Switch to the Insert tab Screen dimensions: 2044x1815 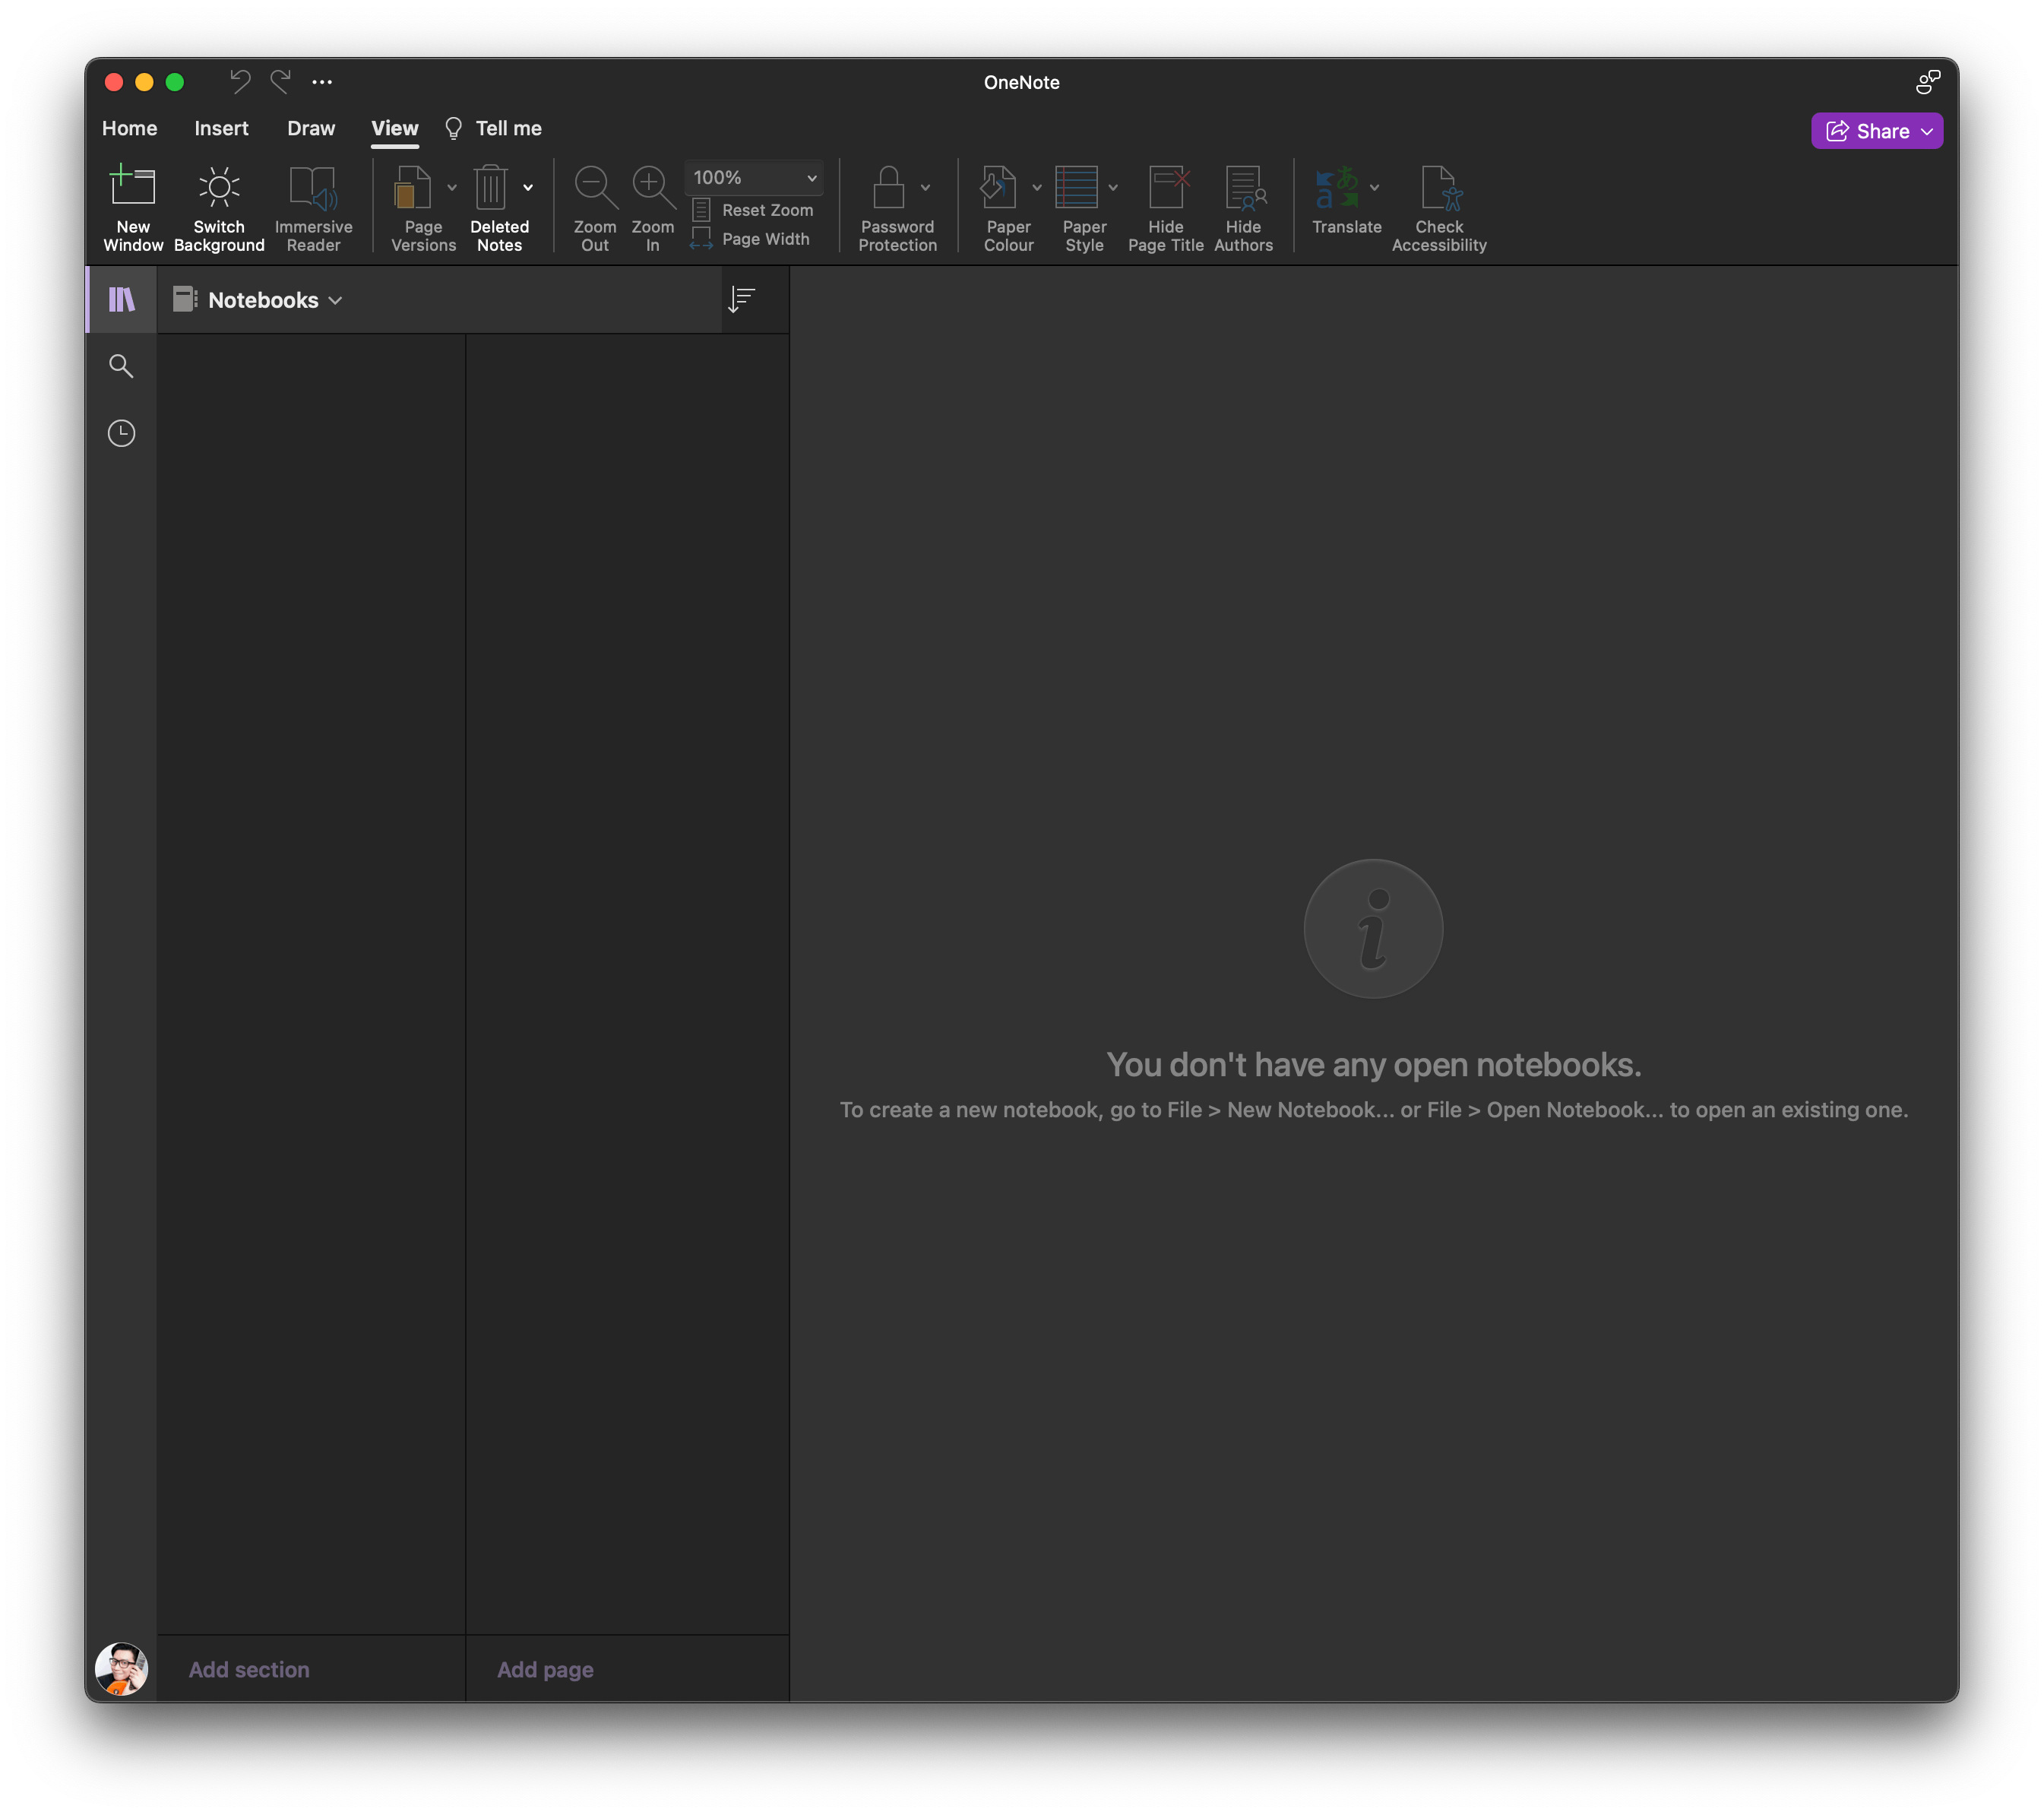tap(221, 128)
